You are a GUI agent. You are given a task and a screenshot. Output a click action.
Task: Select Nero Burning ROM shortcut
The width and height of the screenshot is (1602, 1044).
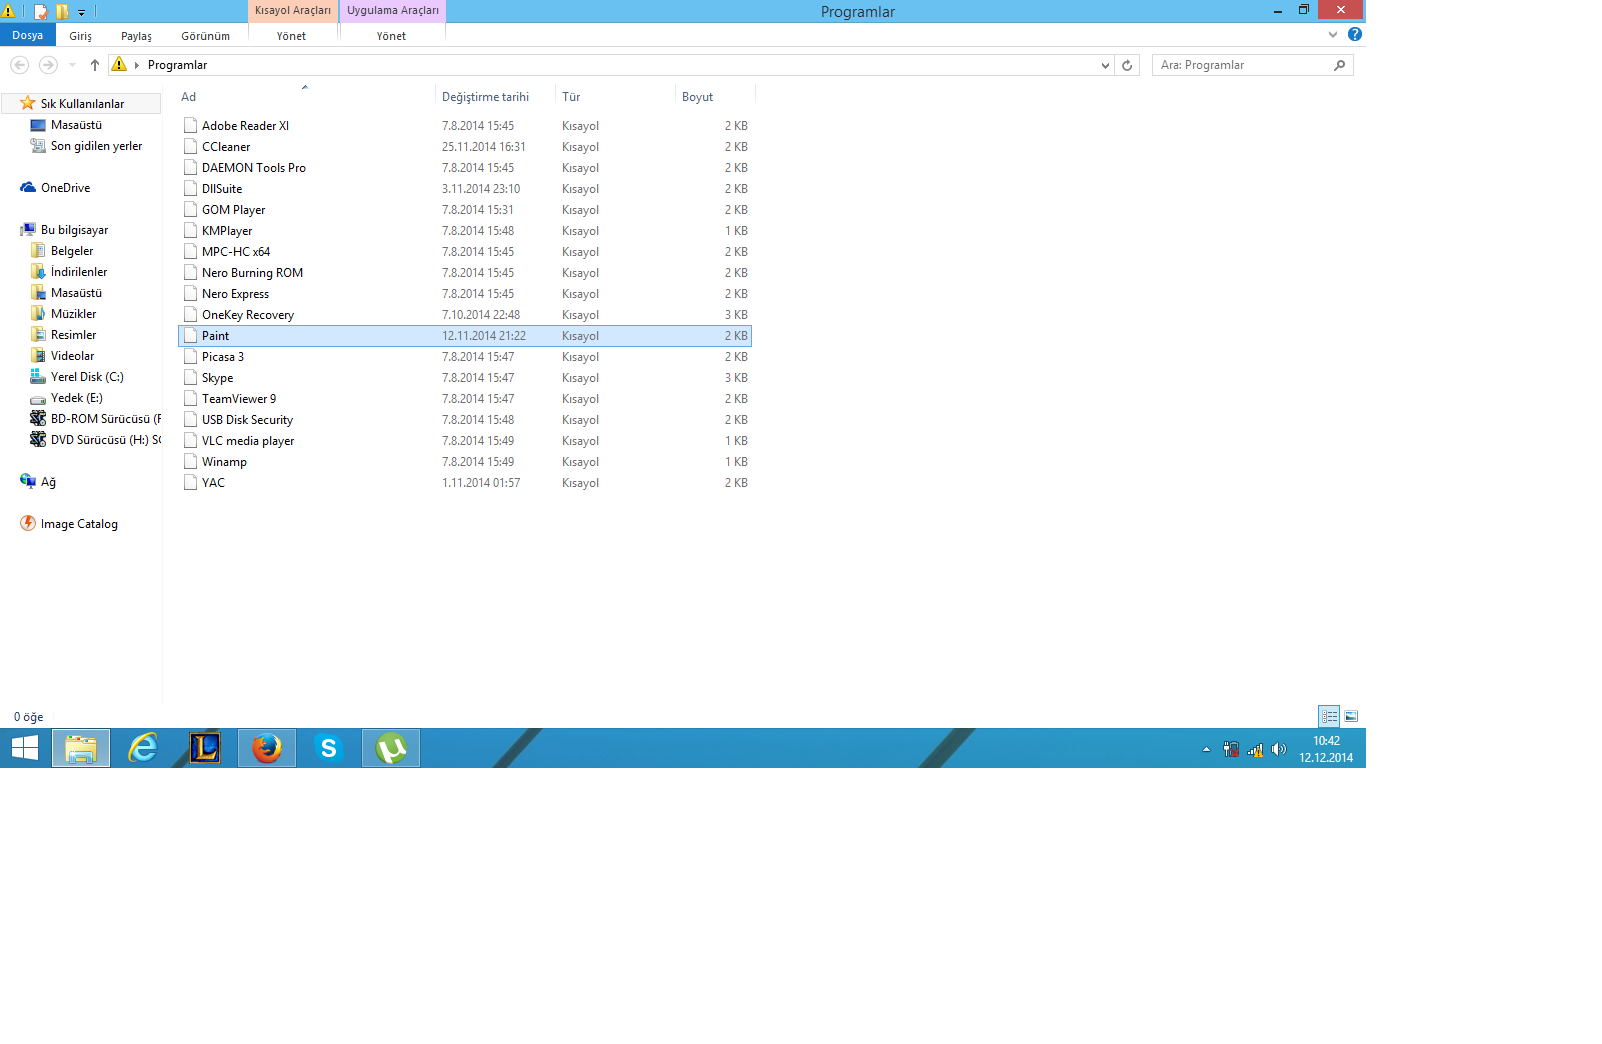click(x=465, y=273)
